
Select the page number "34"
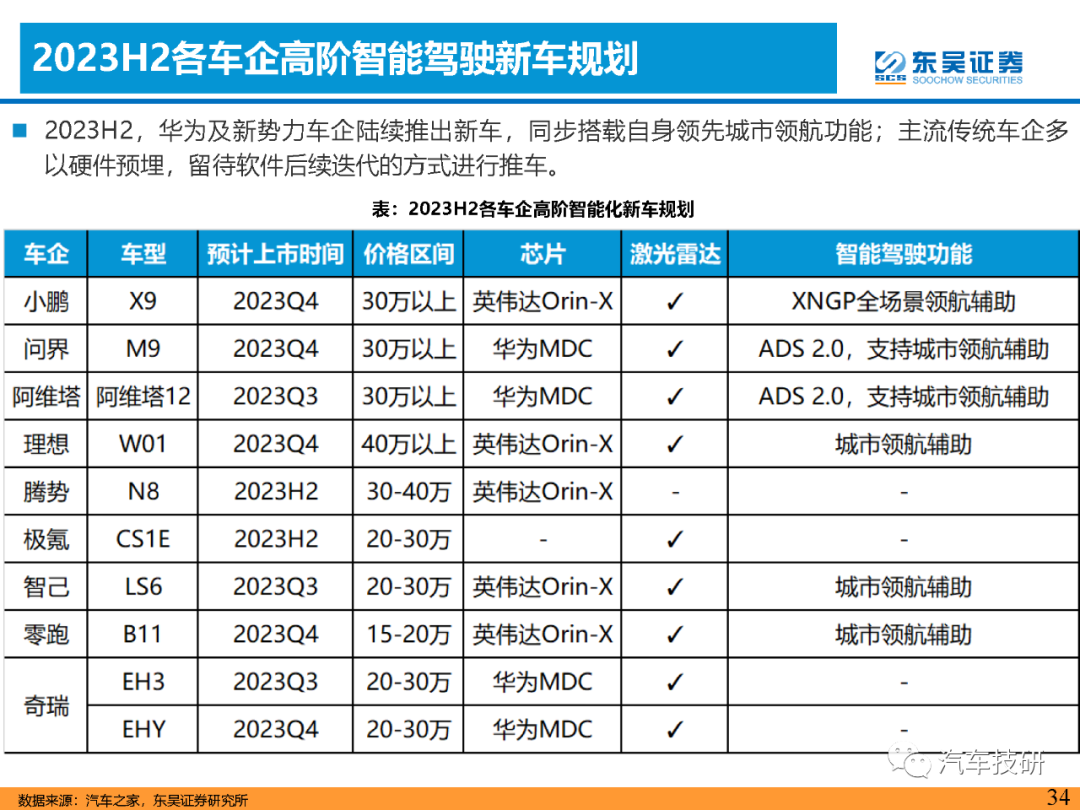1058,797
